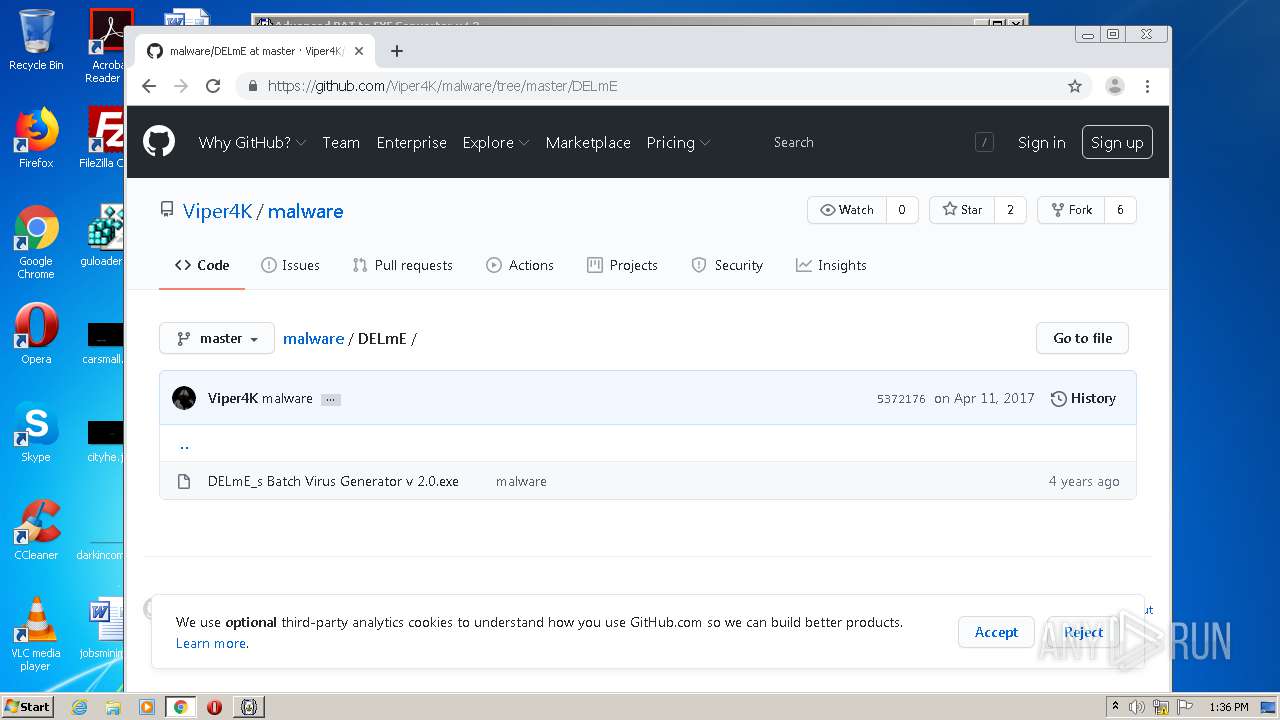Open commit hash 5372176
This screenshot has width=1280, height=720.
click(901, 399)
